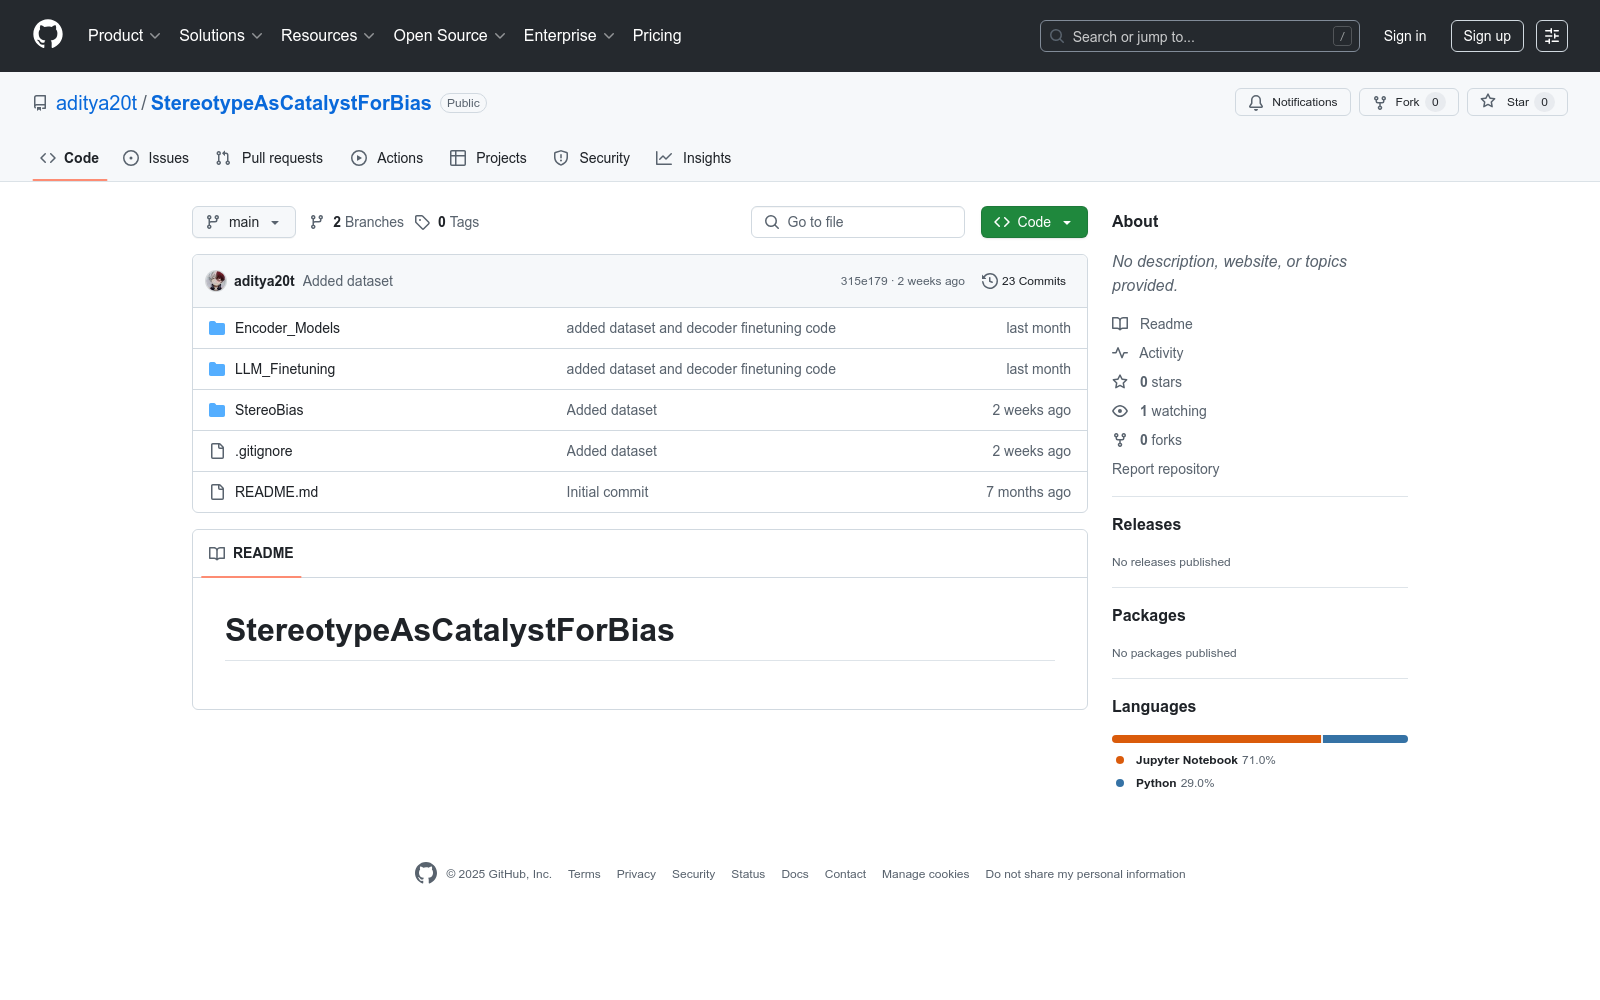This screenshot has height=1000, width=1600.
Task: Open the Encoder_Models folder name
Action: click(x=287, y=328)
